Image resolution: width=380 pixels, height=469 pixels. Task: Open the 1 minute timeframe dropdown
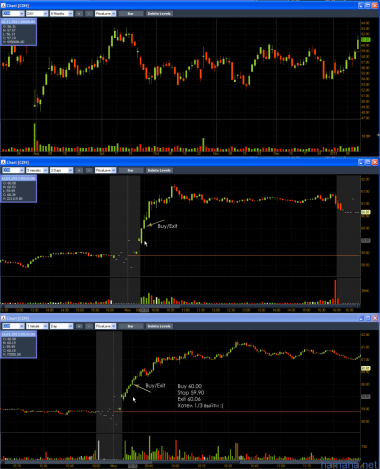37,326
